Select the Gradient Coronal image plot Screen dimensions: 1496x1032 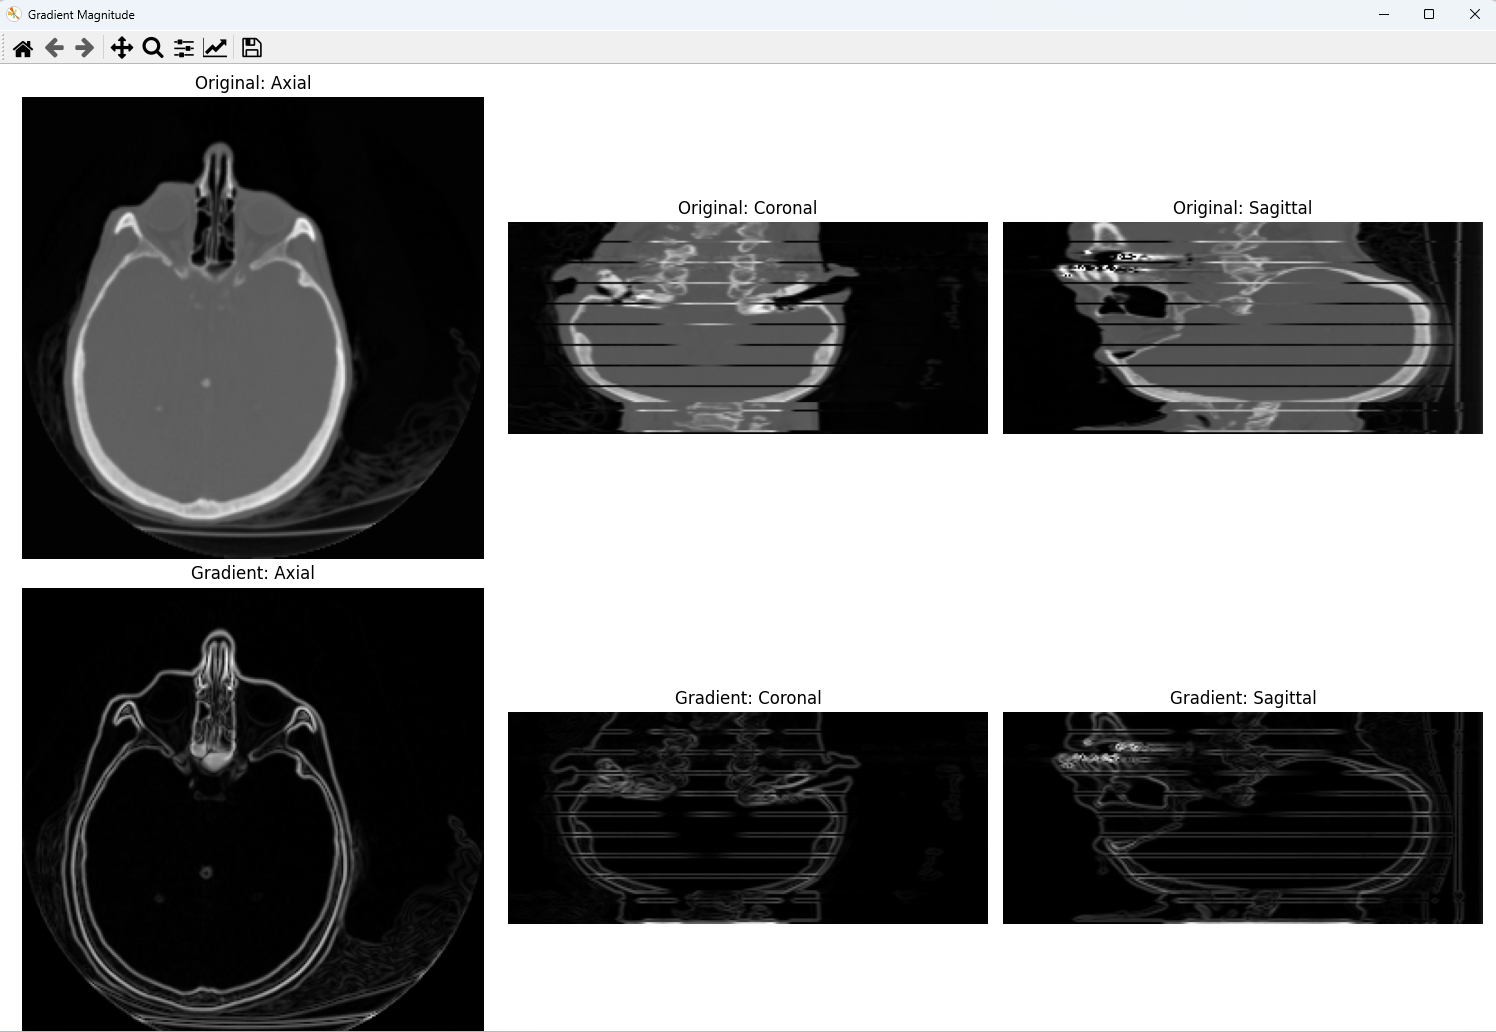pos(747,818)
